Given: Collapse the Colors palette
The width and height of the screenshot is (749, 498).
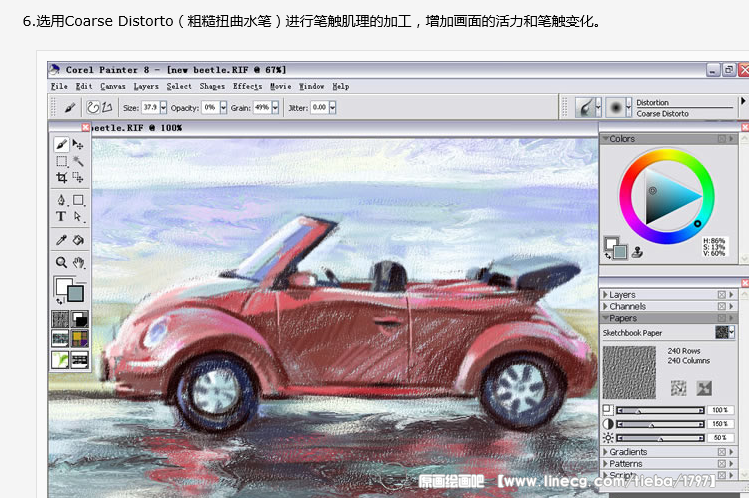Looking at the screenshot, I should (x=605, y=138).
